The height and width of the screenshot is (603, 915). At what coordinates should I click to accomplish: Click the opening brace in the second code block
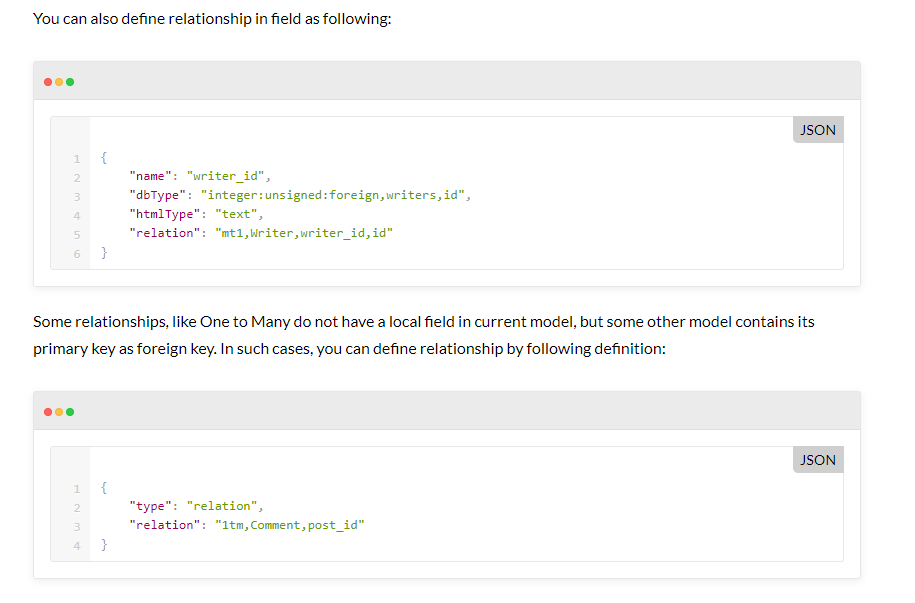click(104, 488)
